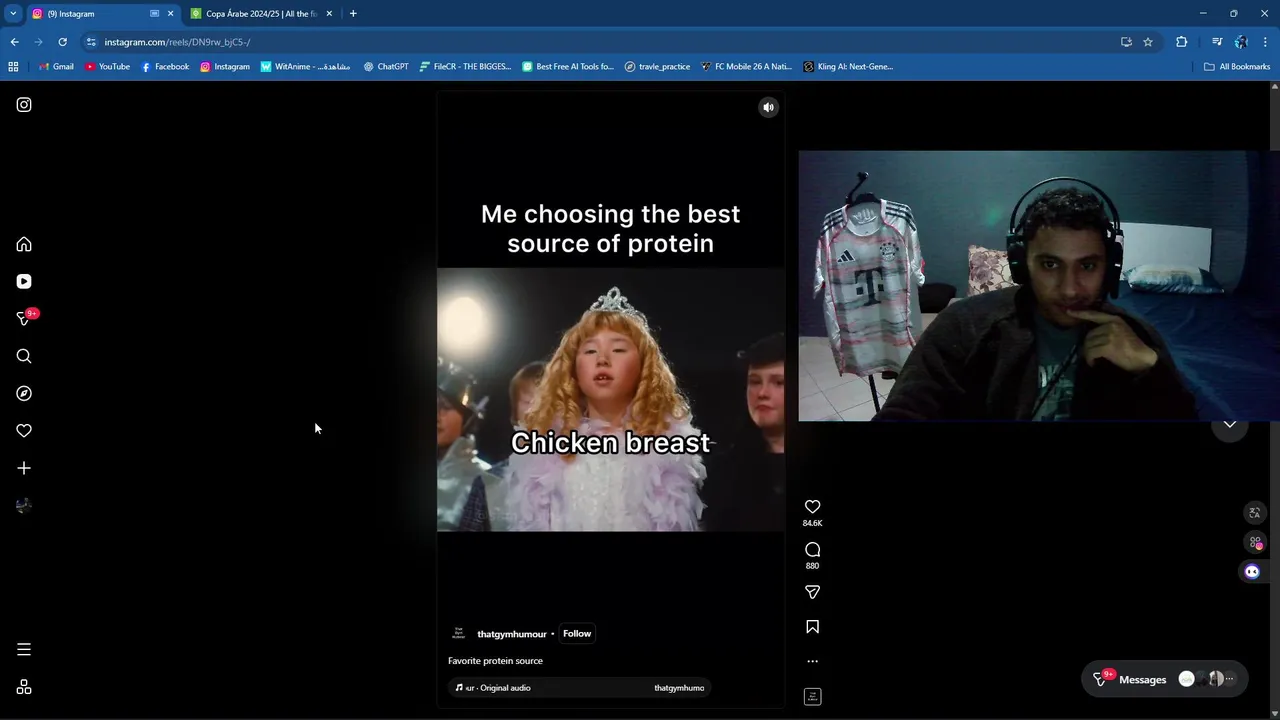Follow thatgymhumour account
The height and width of the screenshot is (720, 1280).
(x=577, y=633)
